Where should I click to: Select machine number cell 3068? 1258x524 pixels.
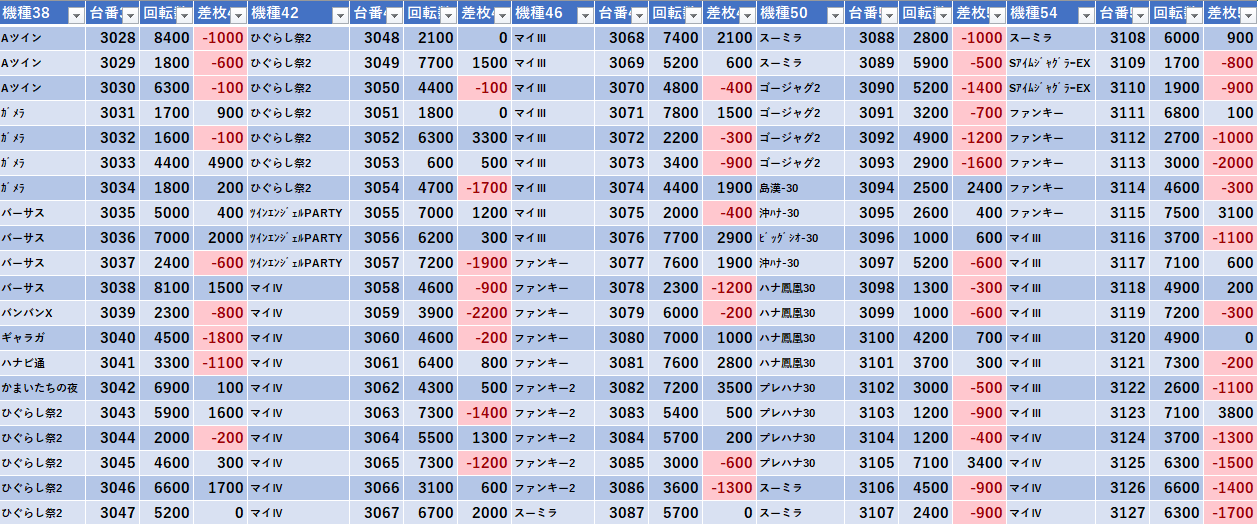point(621,38)
